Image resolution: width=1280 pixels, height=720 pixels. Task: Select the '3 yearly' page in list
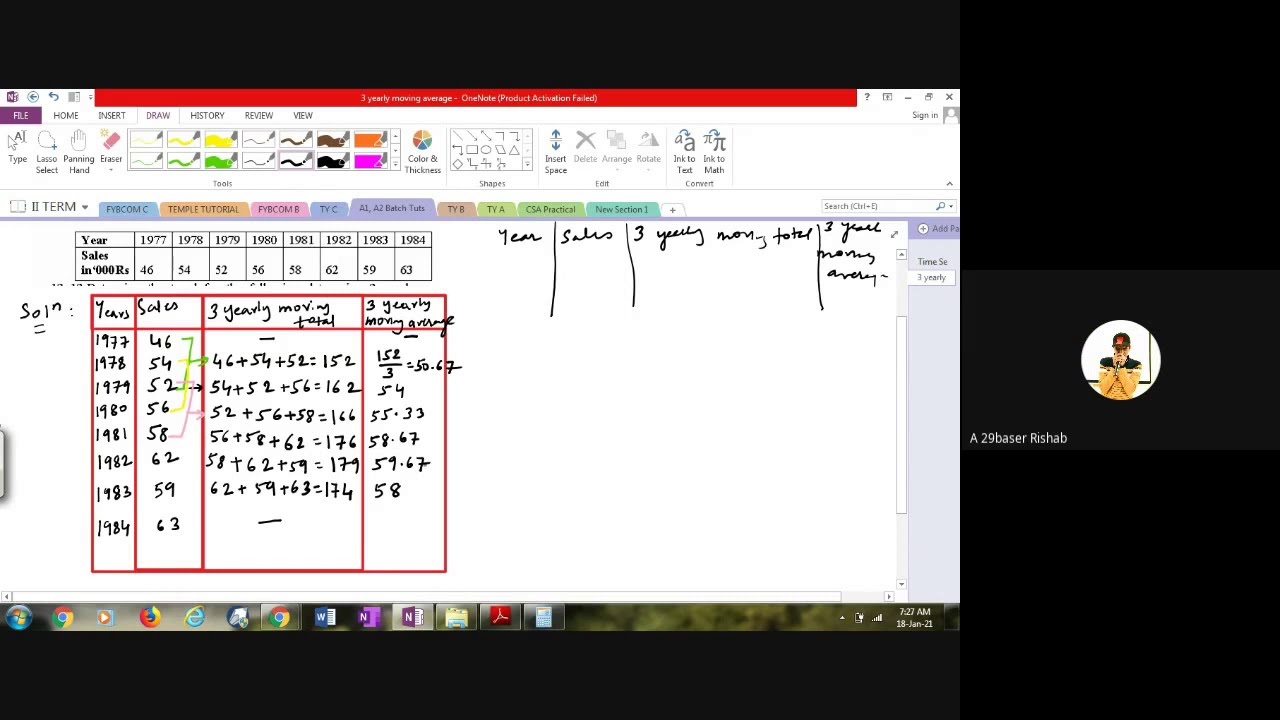(x=932, y=278)
